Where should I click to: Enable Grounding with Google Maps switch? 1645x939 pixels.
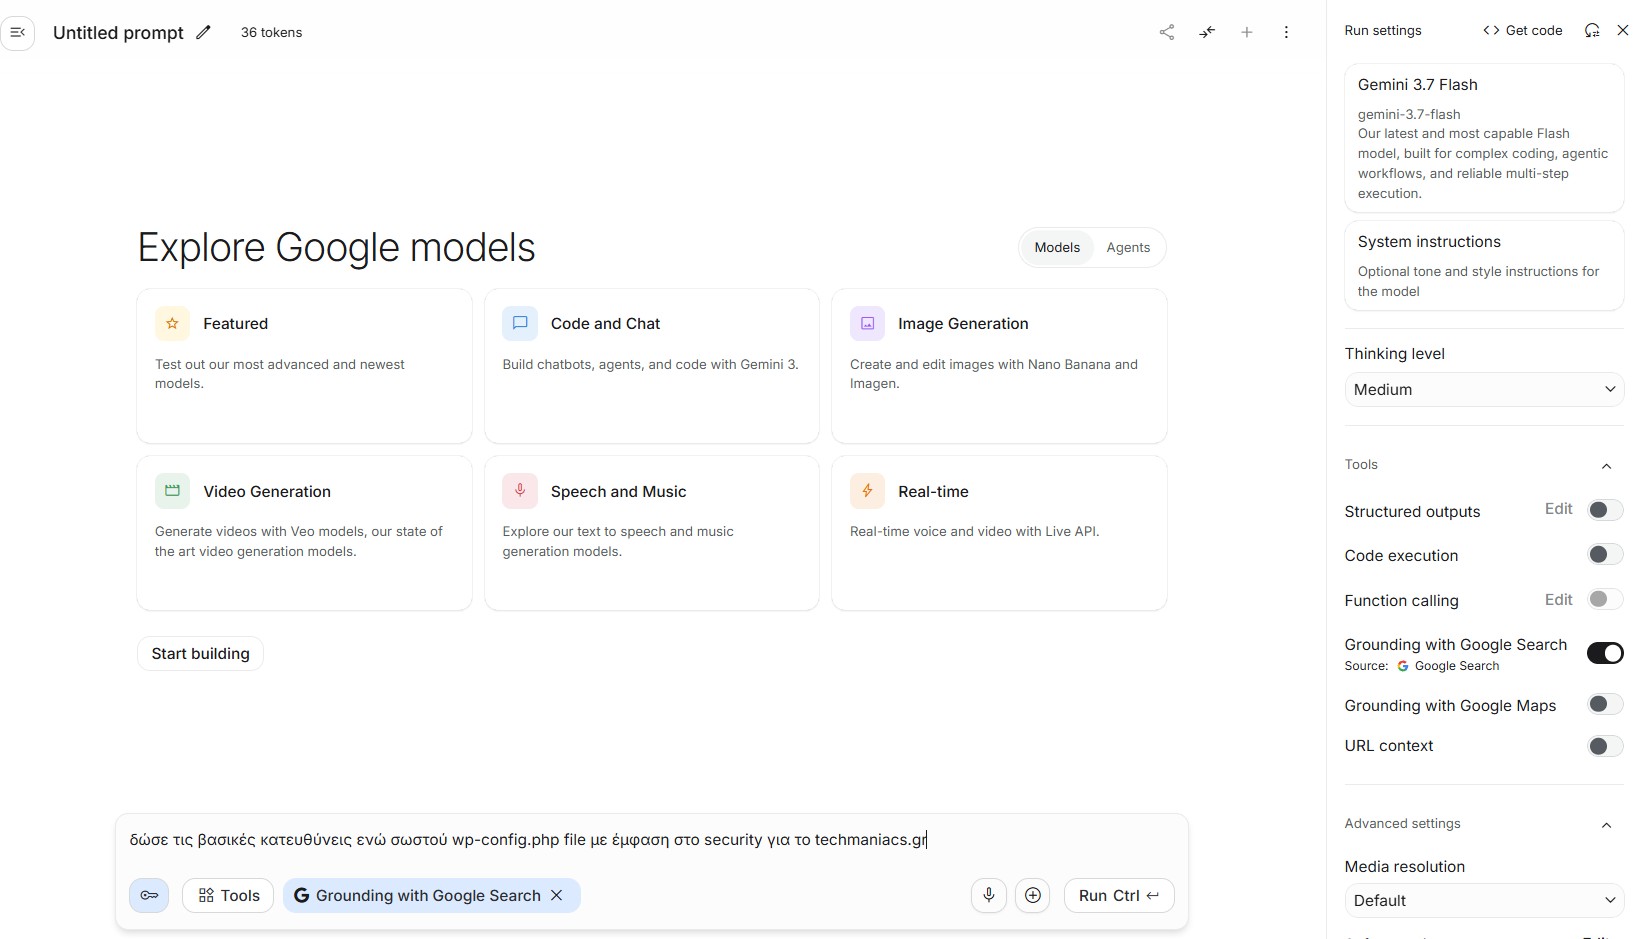pos(1605,704)
